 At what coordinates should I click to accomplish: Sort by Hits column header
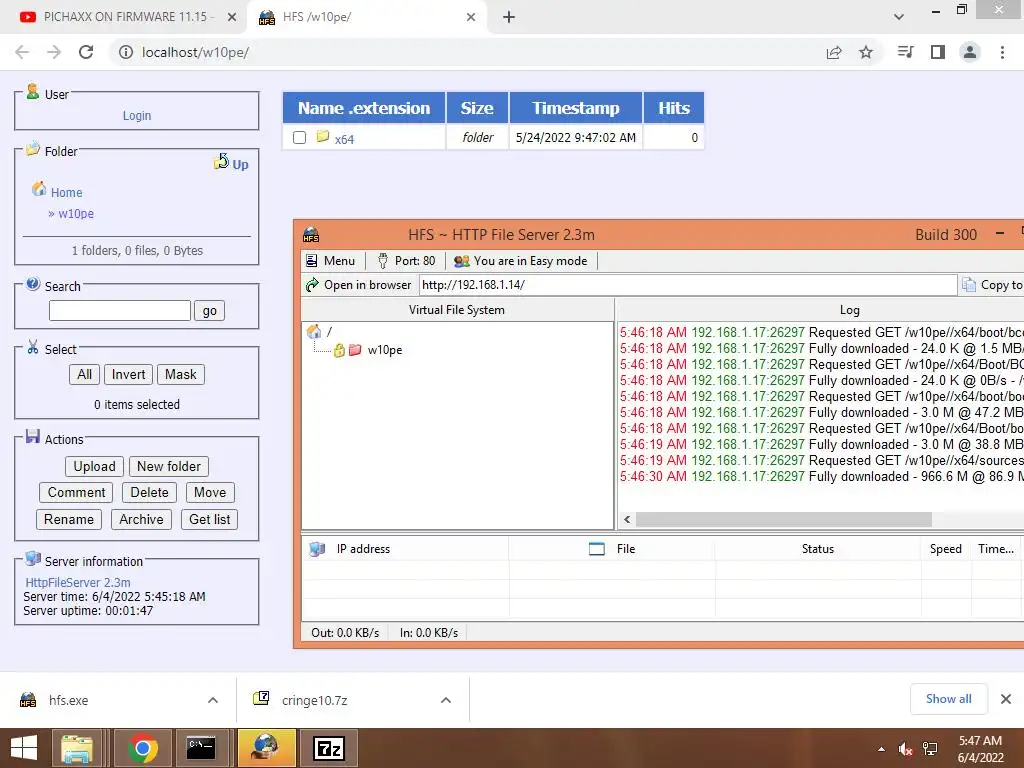tap(674, 108)
